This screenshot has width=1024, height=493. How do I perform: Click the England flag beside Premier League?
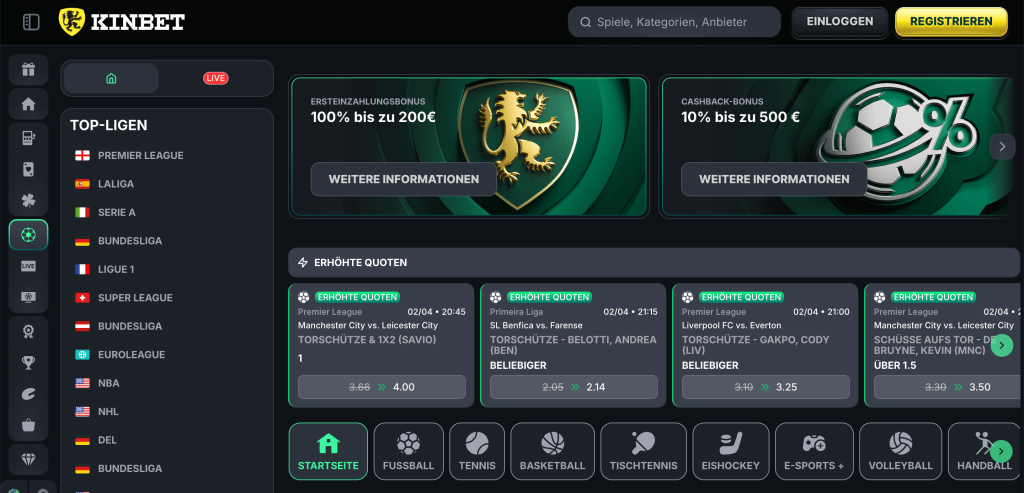tap(82, 155)
